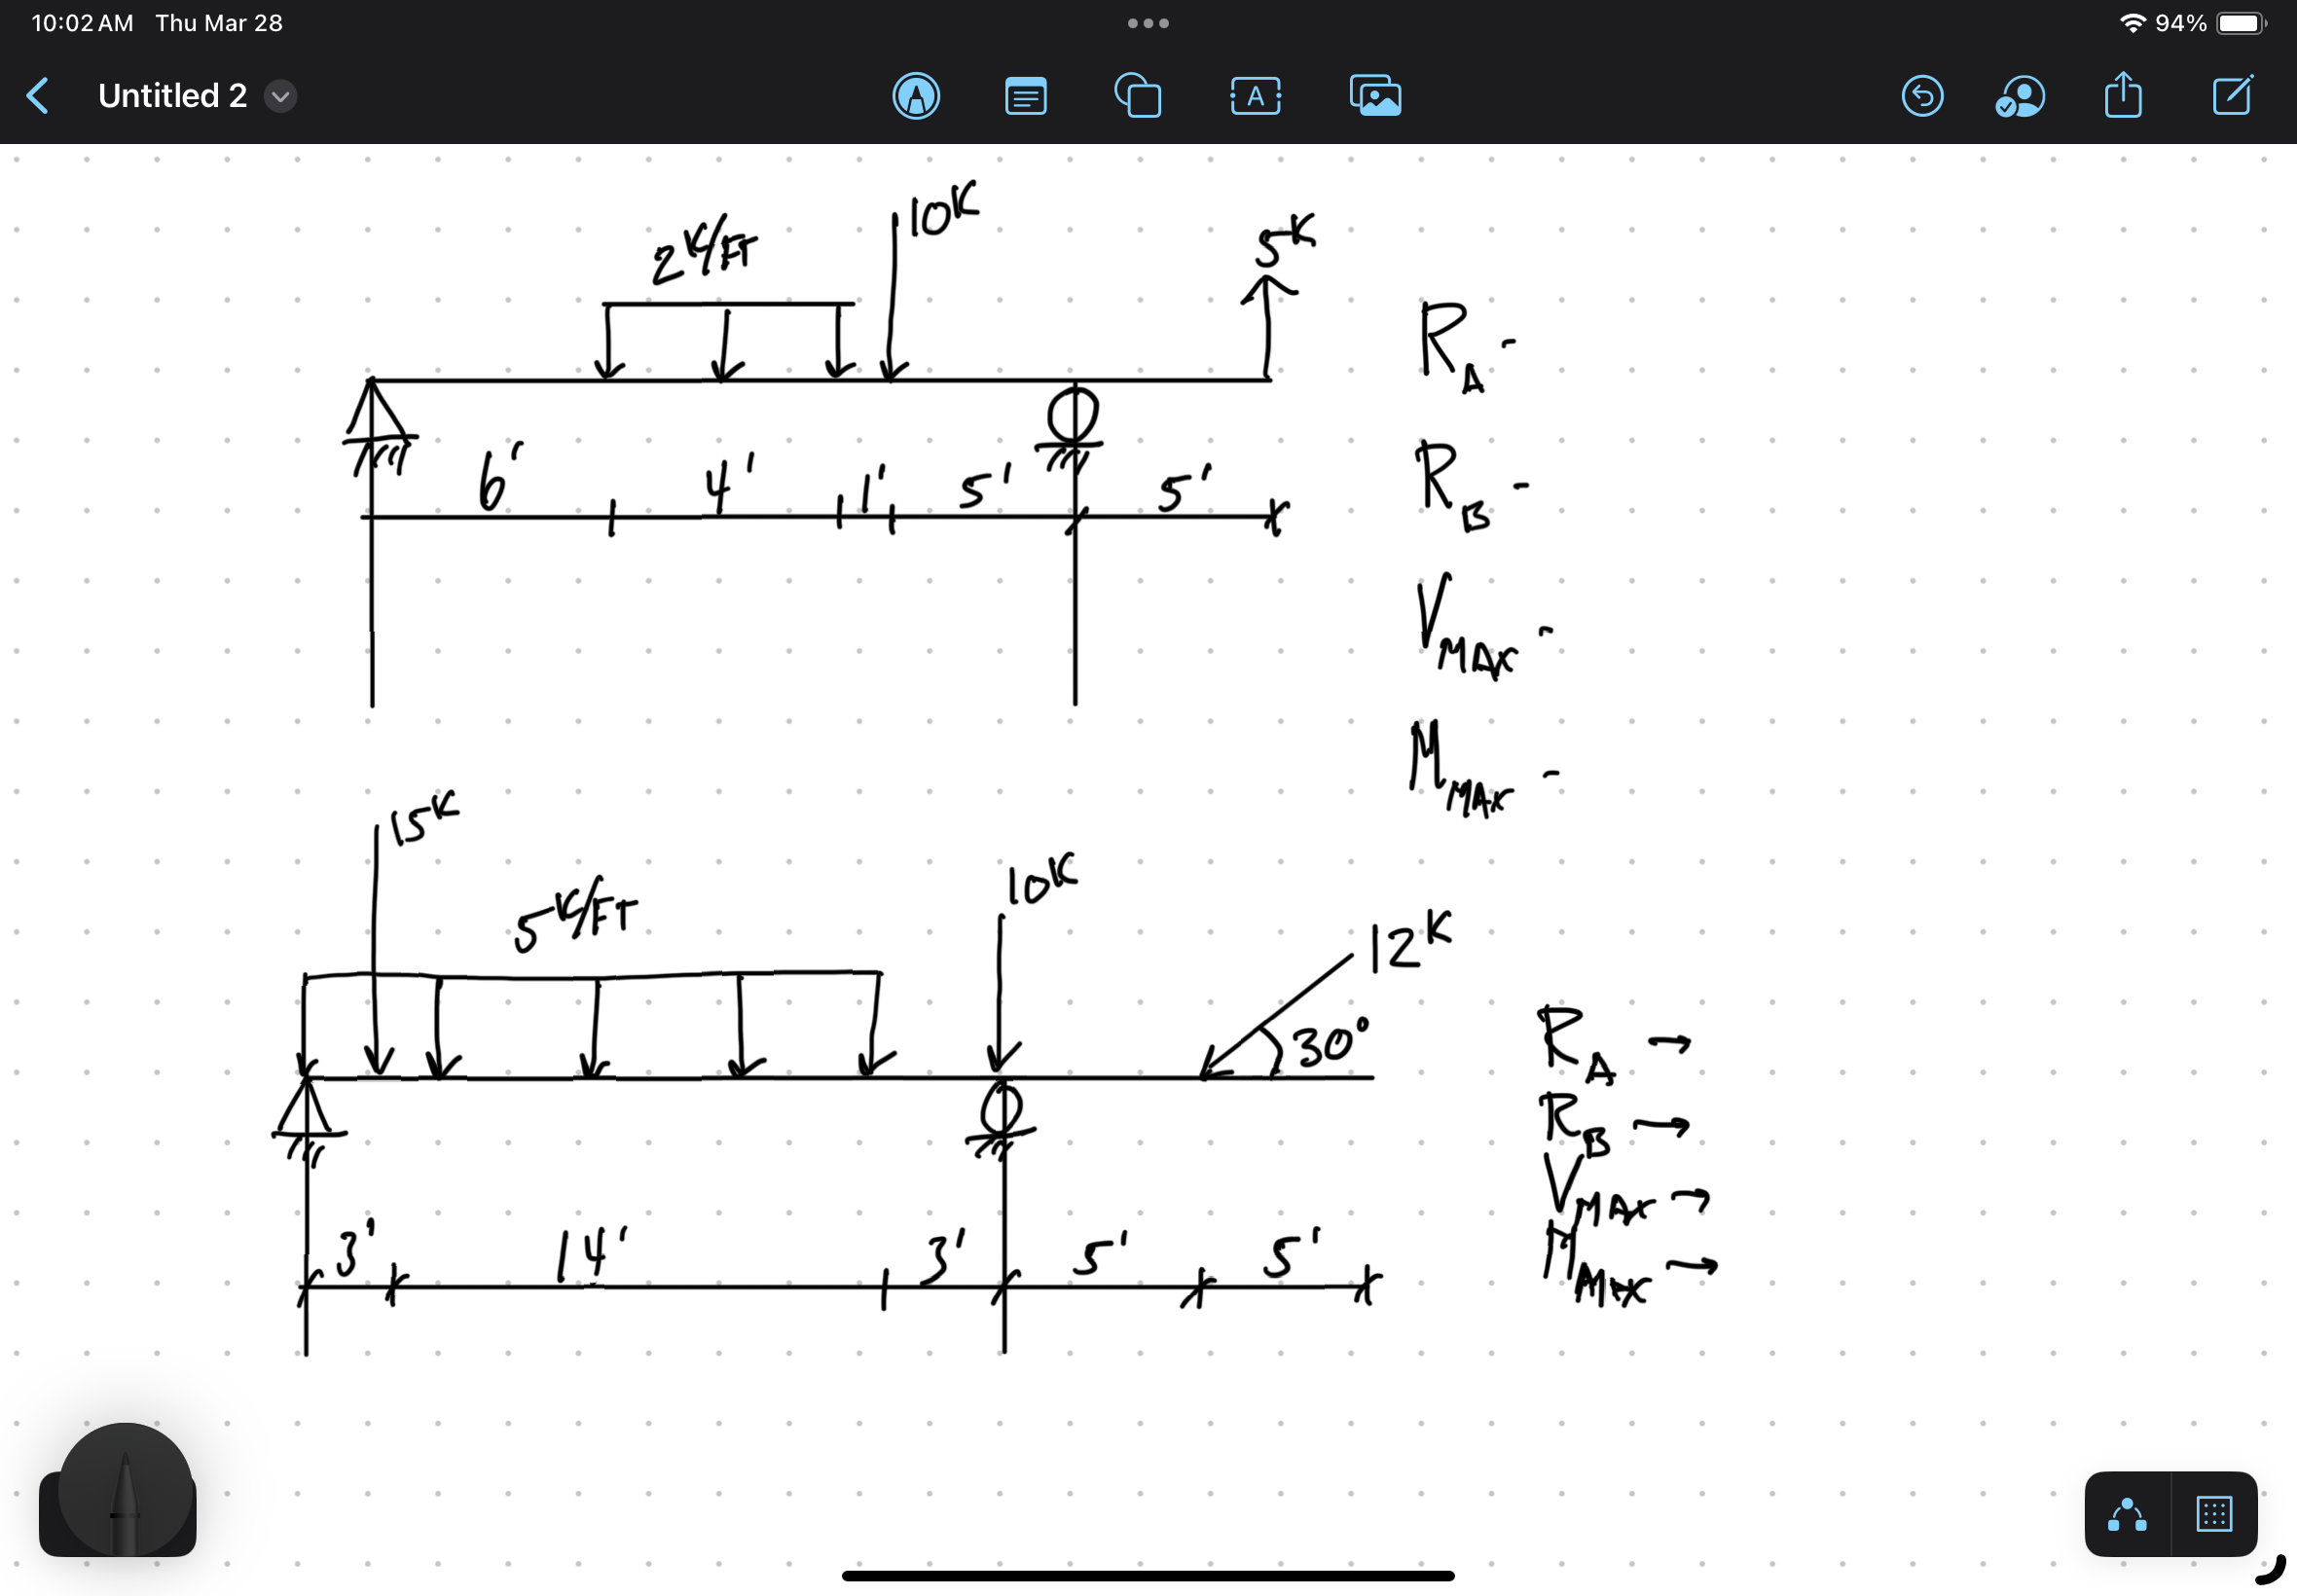Screen dimensions: 2297x1596
Task: Tap the Wi-Fi status icon
Action: pos(2132,23)
